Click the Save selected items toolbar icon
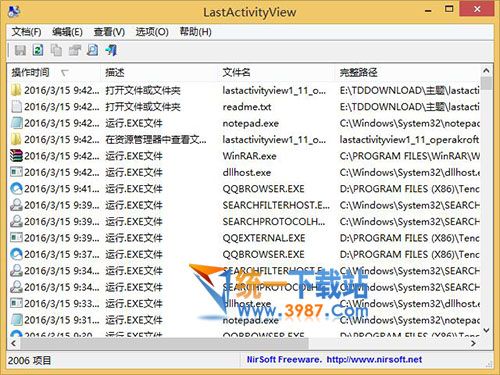The image size is (500, 375). coord(20,50)
